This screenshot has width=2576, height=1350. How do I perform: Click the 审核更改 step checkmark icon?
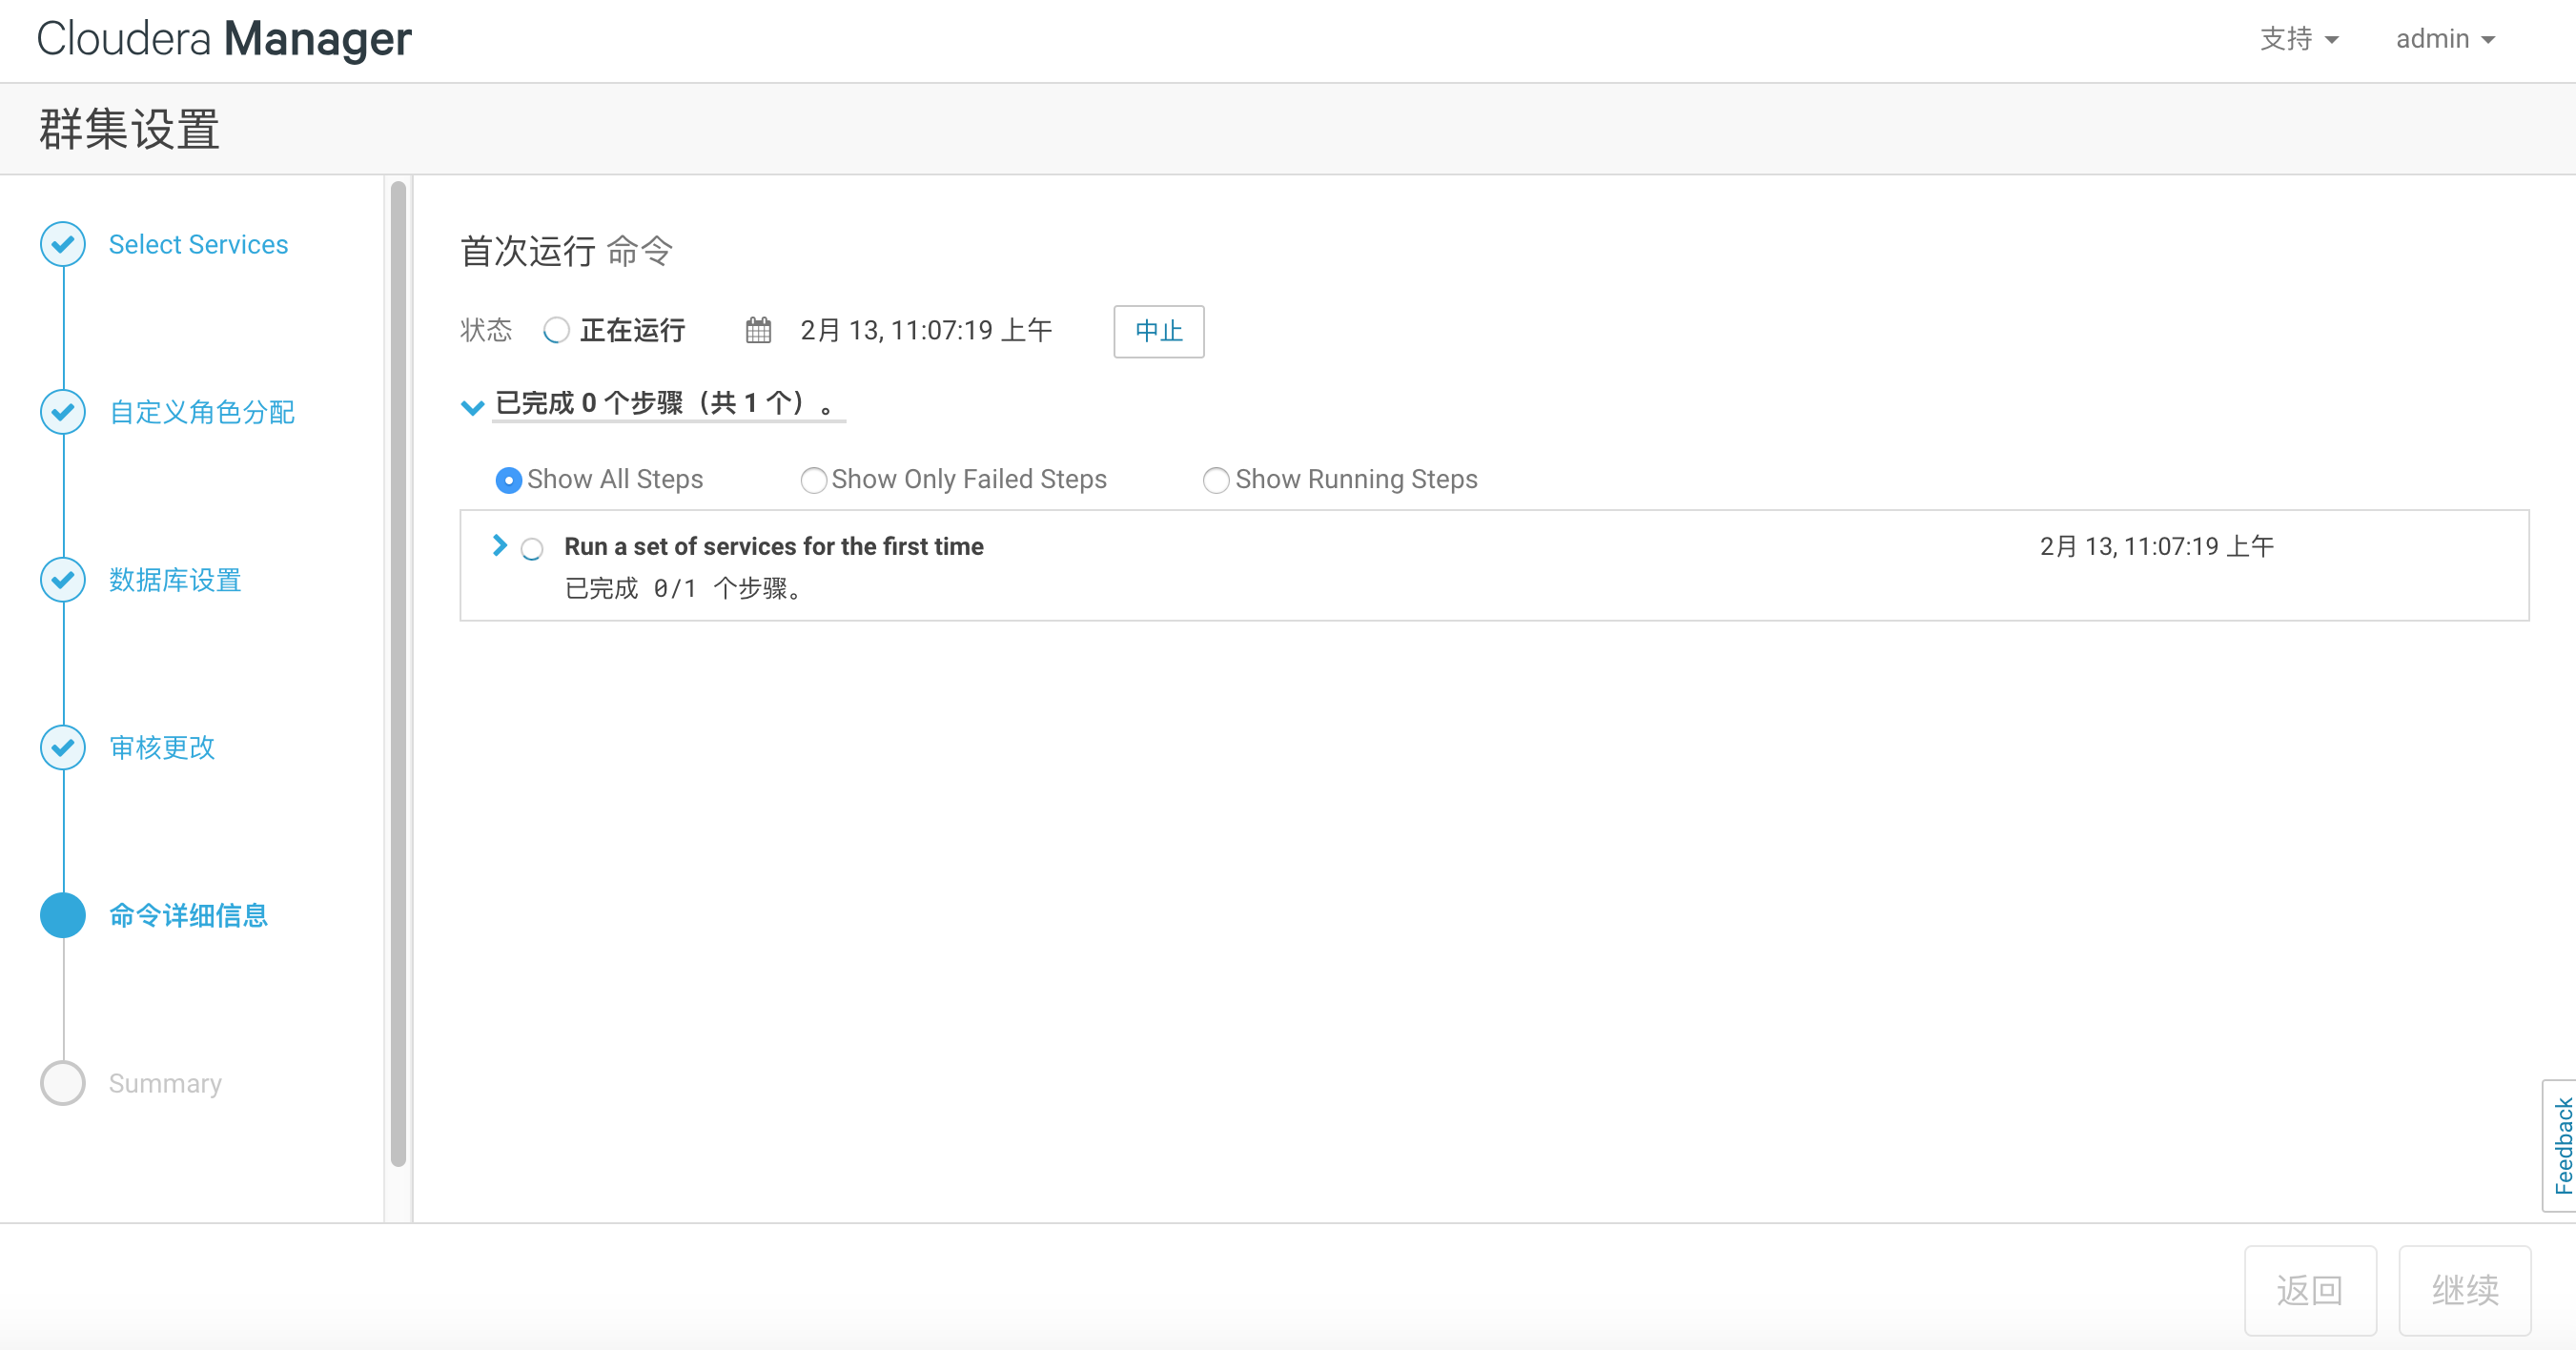[63, 747]
